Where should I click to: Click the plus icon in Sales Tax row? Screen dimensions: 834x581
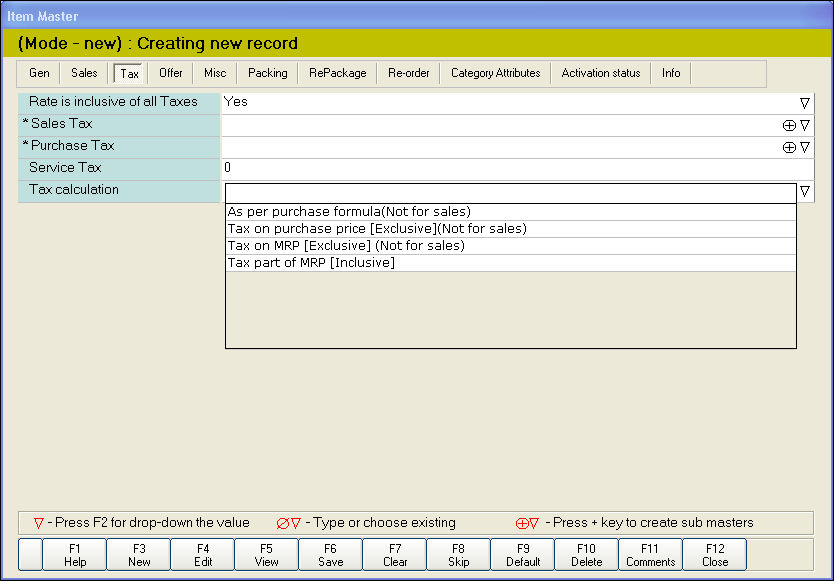tap(789, 125)
